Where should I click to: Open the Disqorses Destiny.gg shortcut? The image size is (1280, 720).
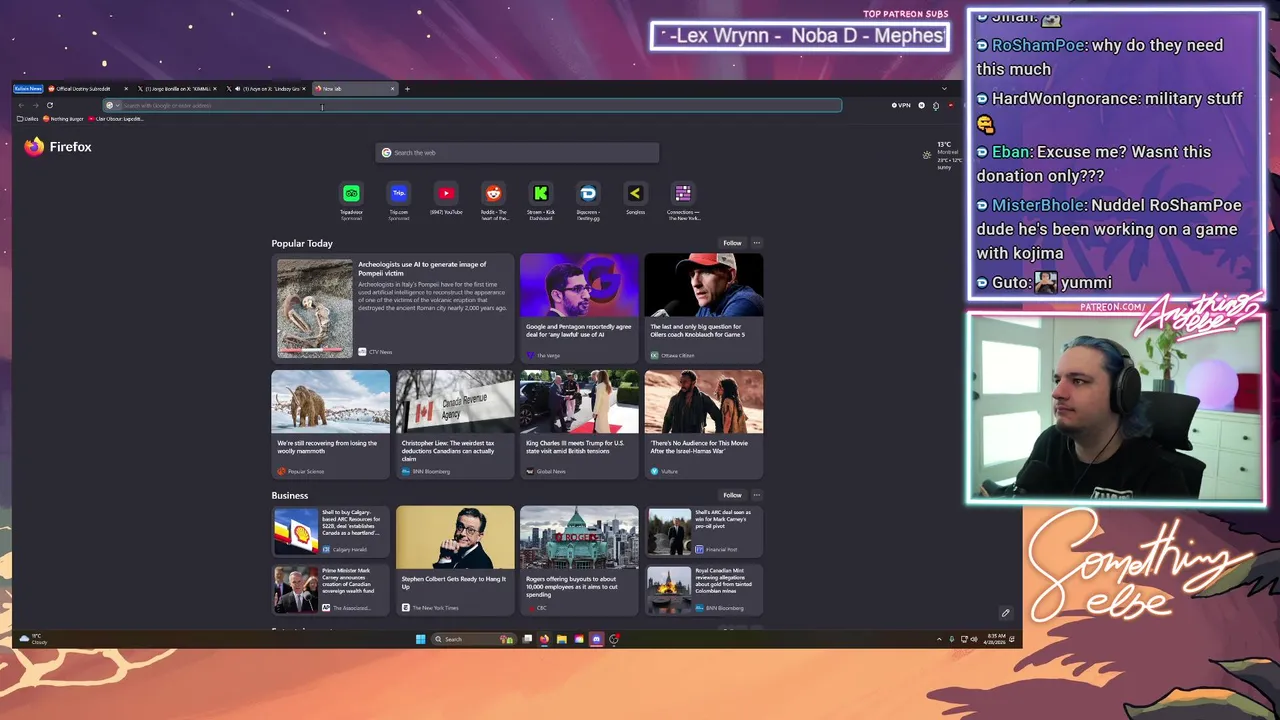point(588,200)
